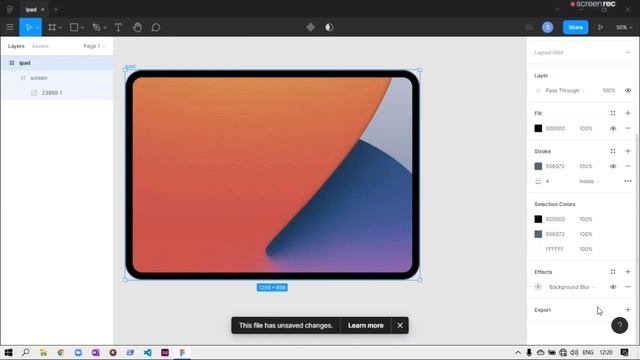
Task: Remove the Background Blur effect
Action: [628, 287]
